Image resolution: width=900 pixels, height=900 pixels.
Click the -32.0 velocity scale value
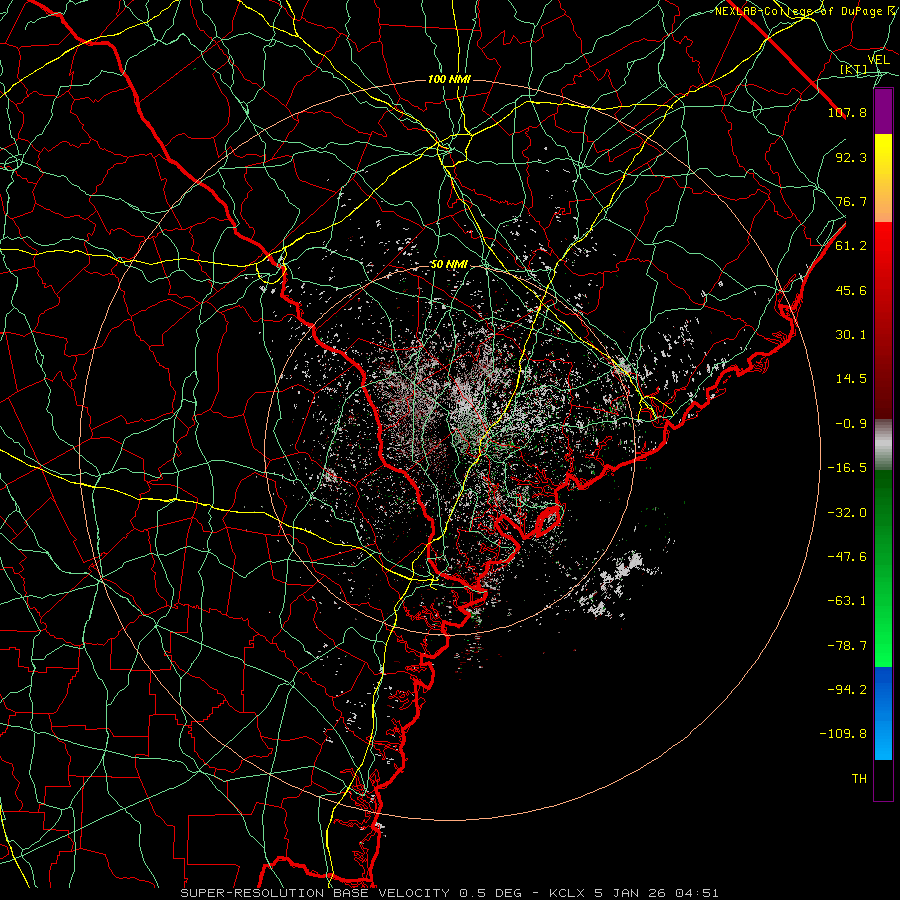(x=847, y=513)
